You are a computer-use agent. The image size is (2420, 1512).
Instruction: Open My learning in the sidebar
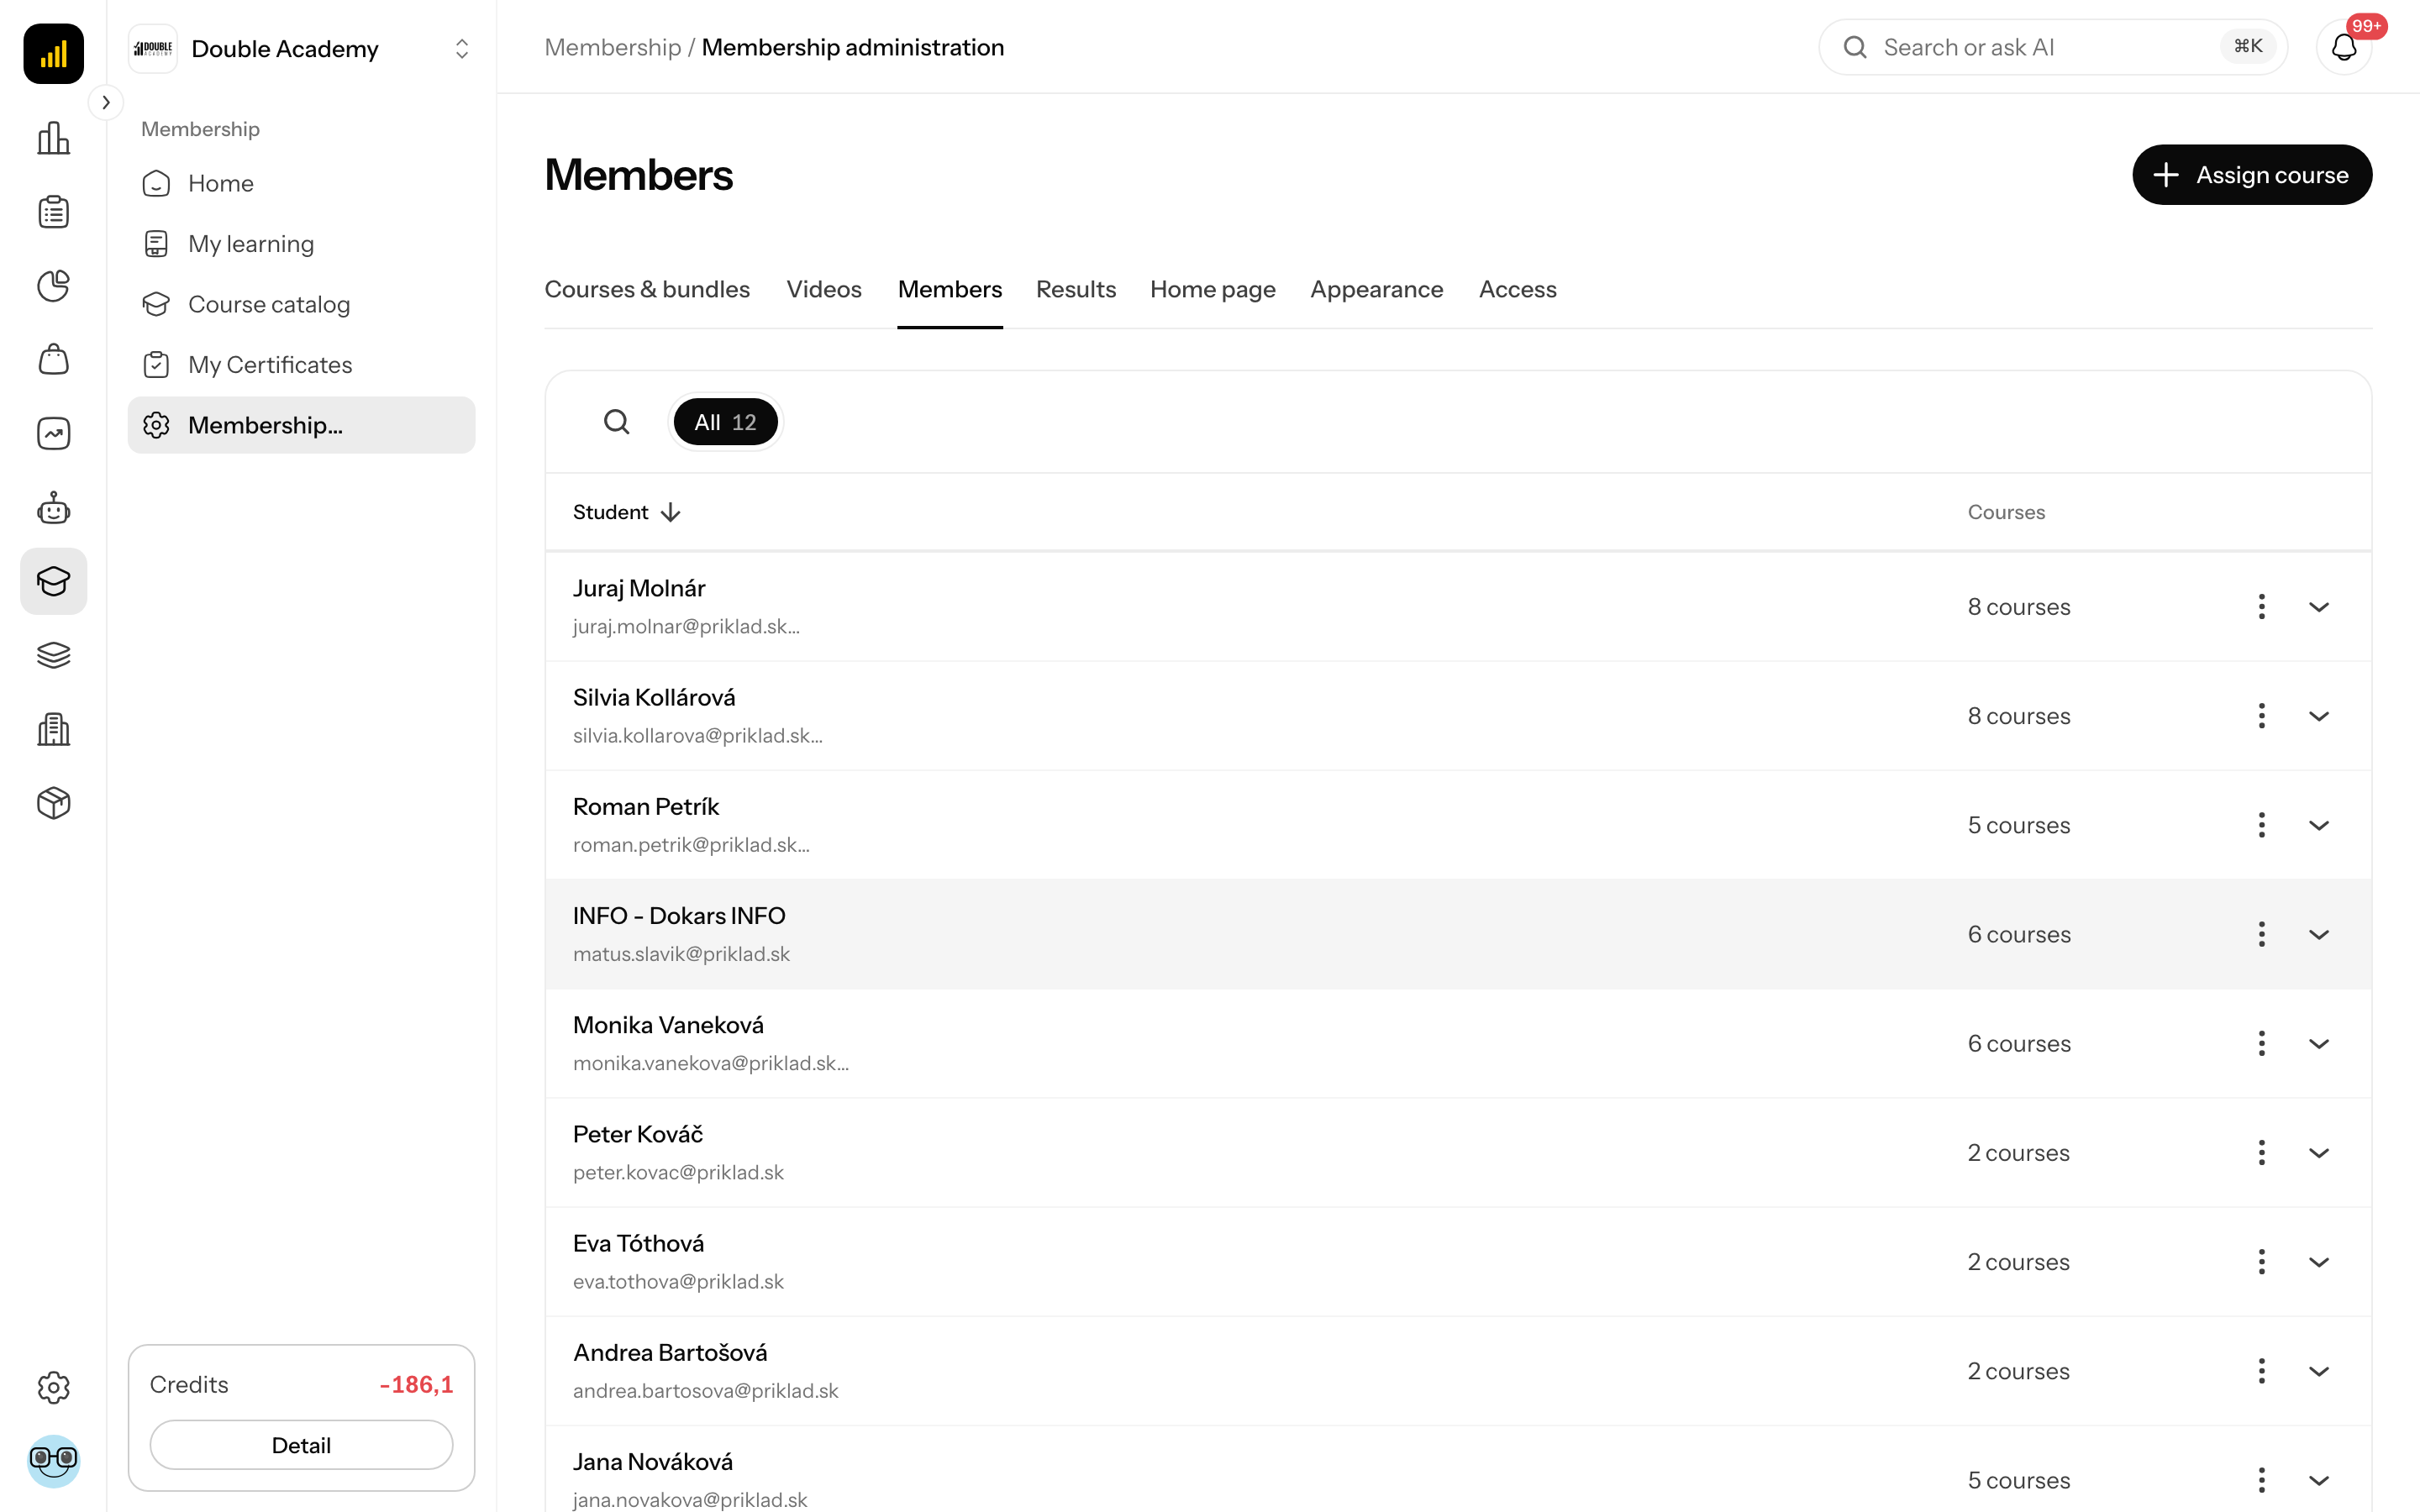click(301, 244)
